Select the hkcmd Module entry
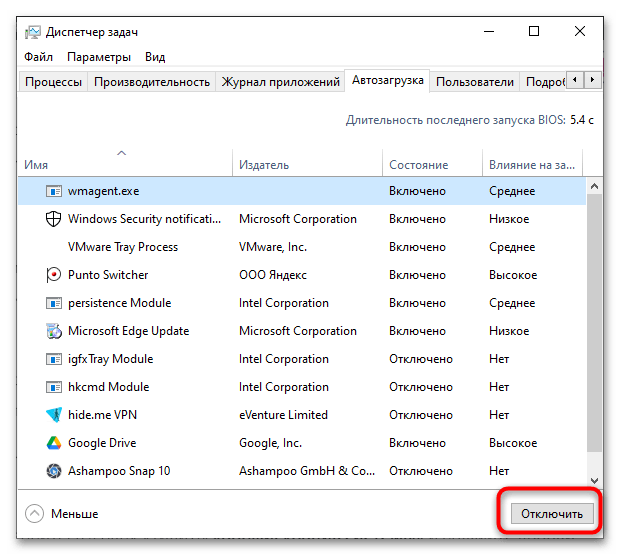Viewport: 620px width, 555px height. [x=302, y=387]
